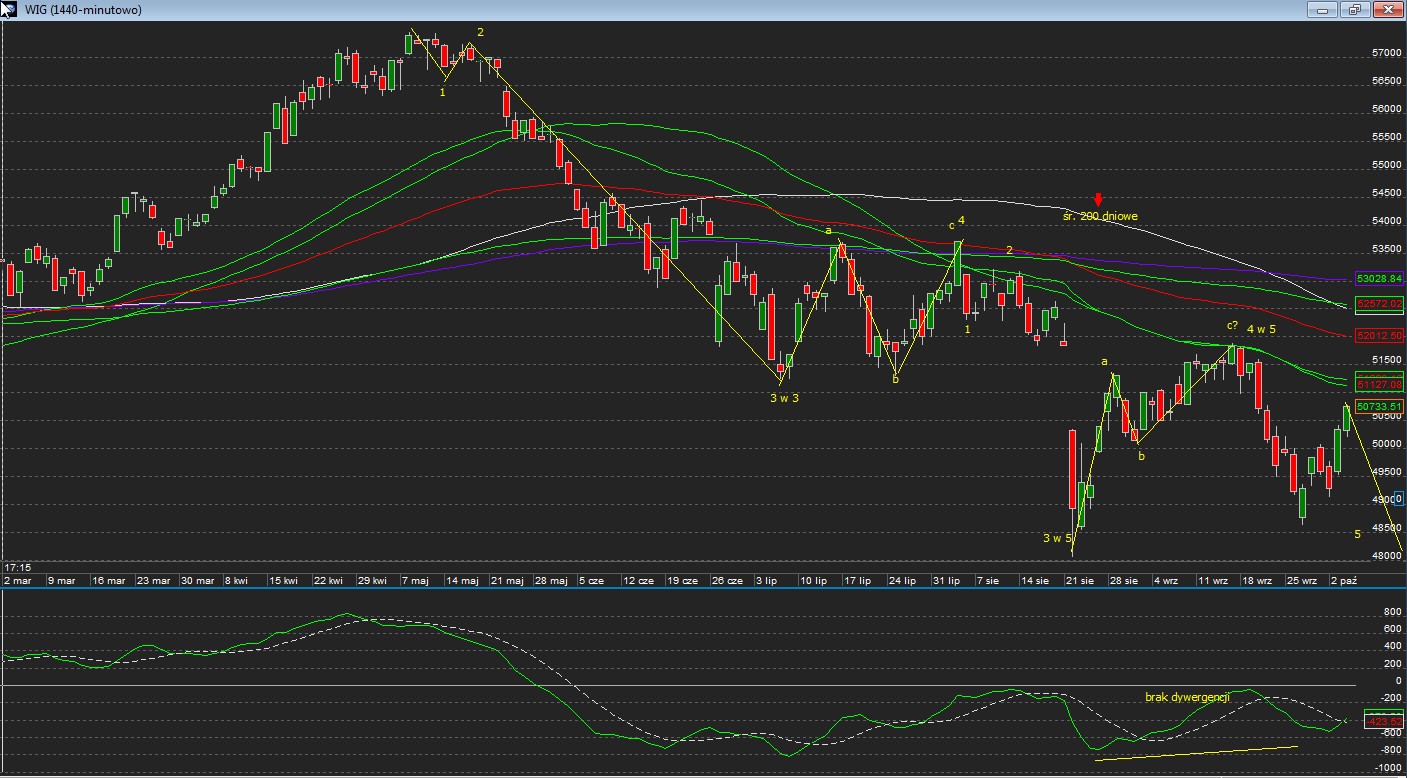Select the red 52012.50 price label
The image size is (1407, 778).
pyautogui.click(x=1379, y=336)
